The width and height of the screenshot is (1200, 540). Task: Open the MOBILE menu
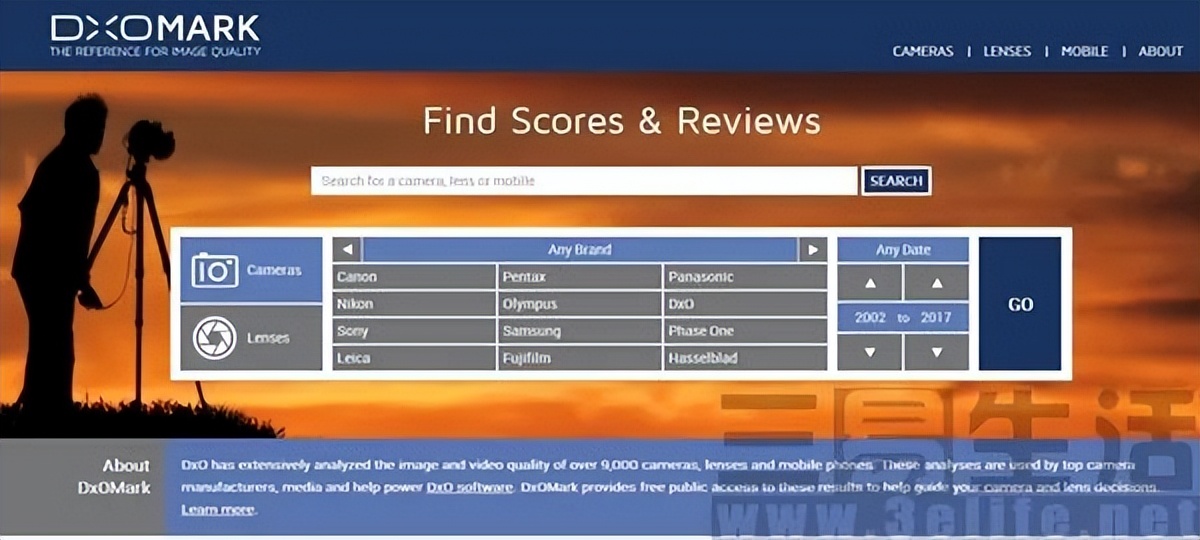[1084, 51]
